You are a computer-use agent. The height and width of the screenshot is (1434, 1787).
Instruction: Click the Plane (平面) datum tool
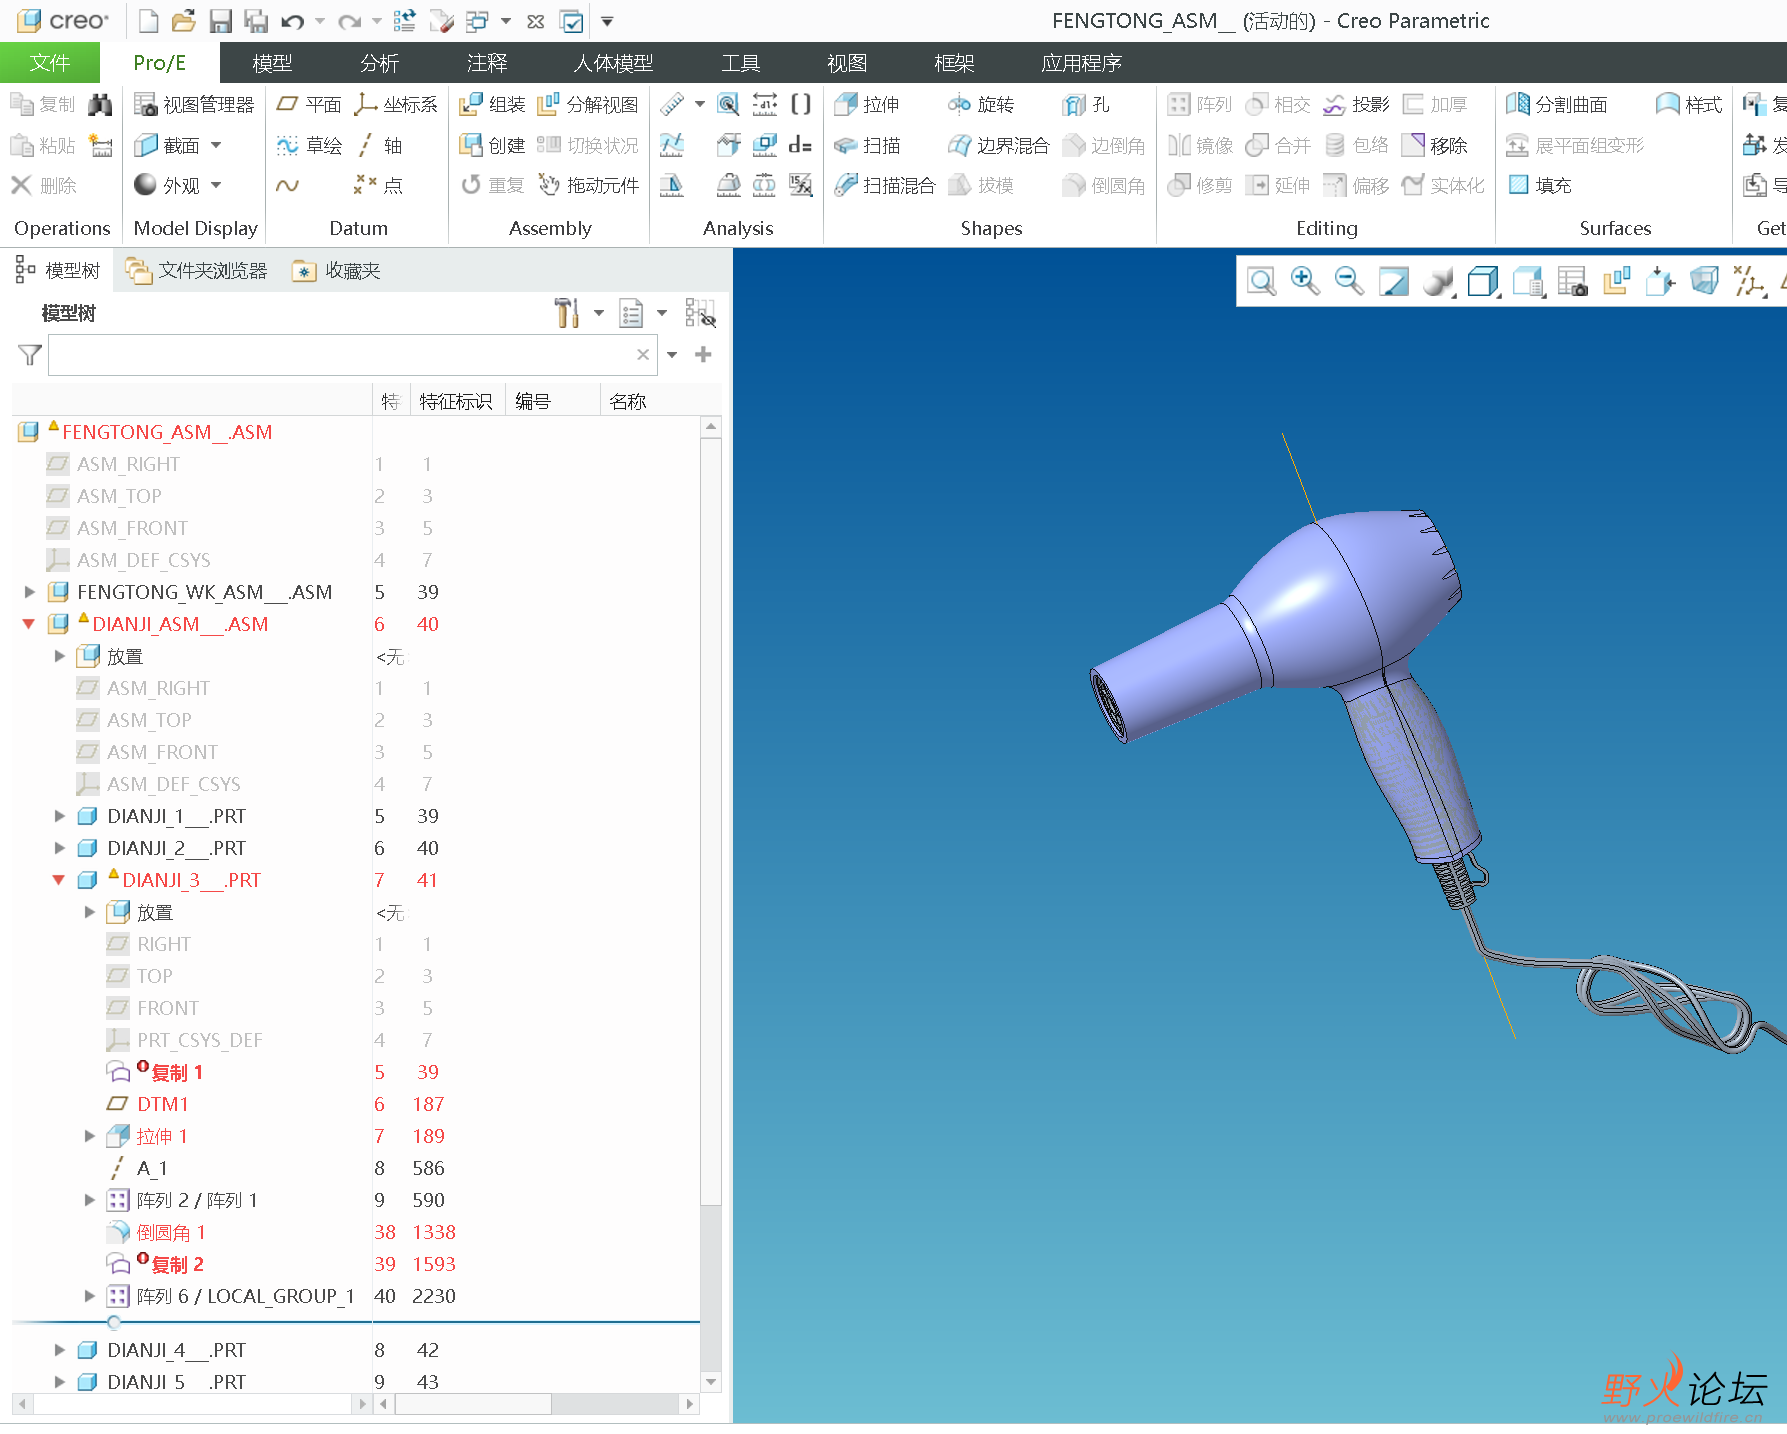point(288,105)
